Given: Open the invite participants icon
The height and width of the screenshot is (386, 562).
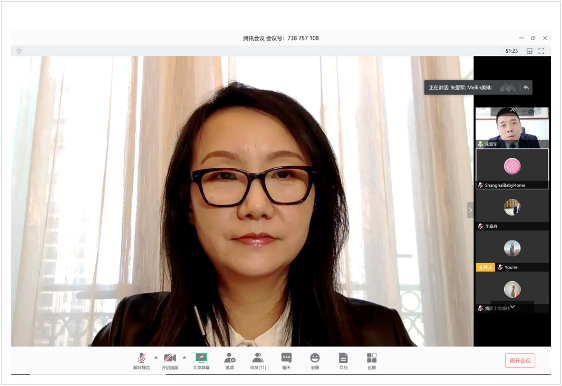Looking at the screenshot, I should pos(229,361).
